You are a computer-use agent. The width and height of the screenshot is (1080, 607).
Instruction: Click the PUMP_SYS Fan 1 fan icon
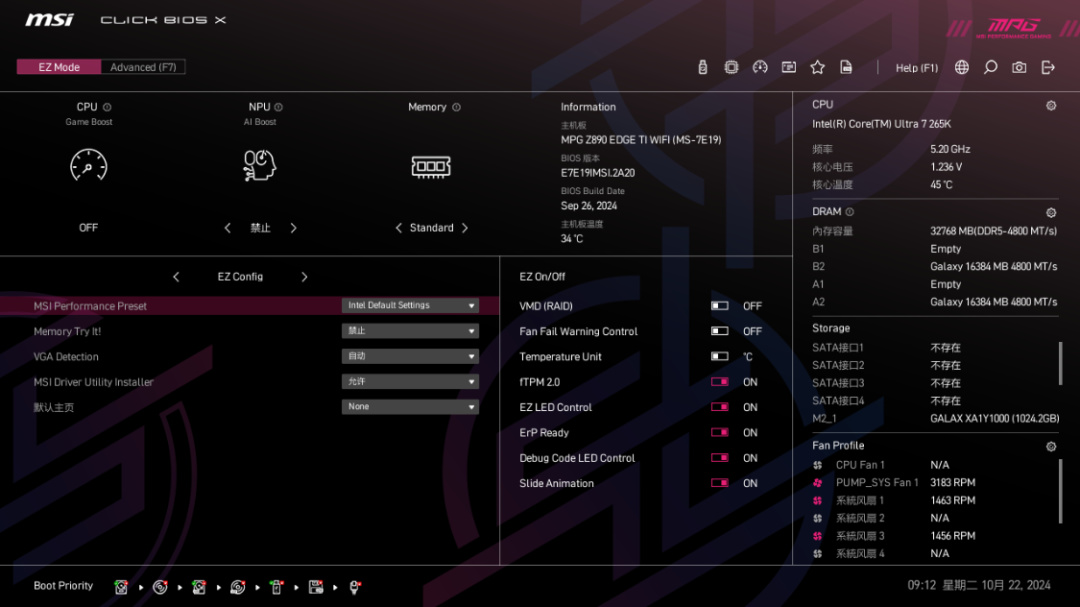coord(818,483)
